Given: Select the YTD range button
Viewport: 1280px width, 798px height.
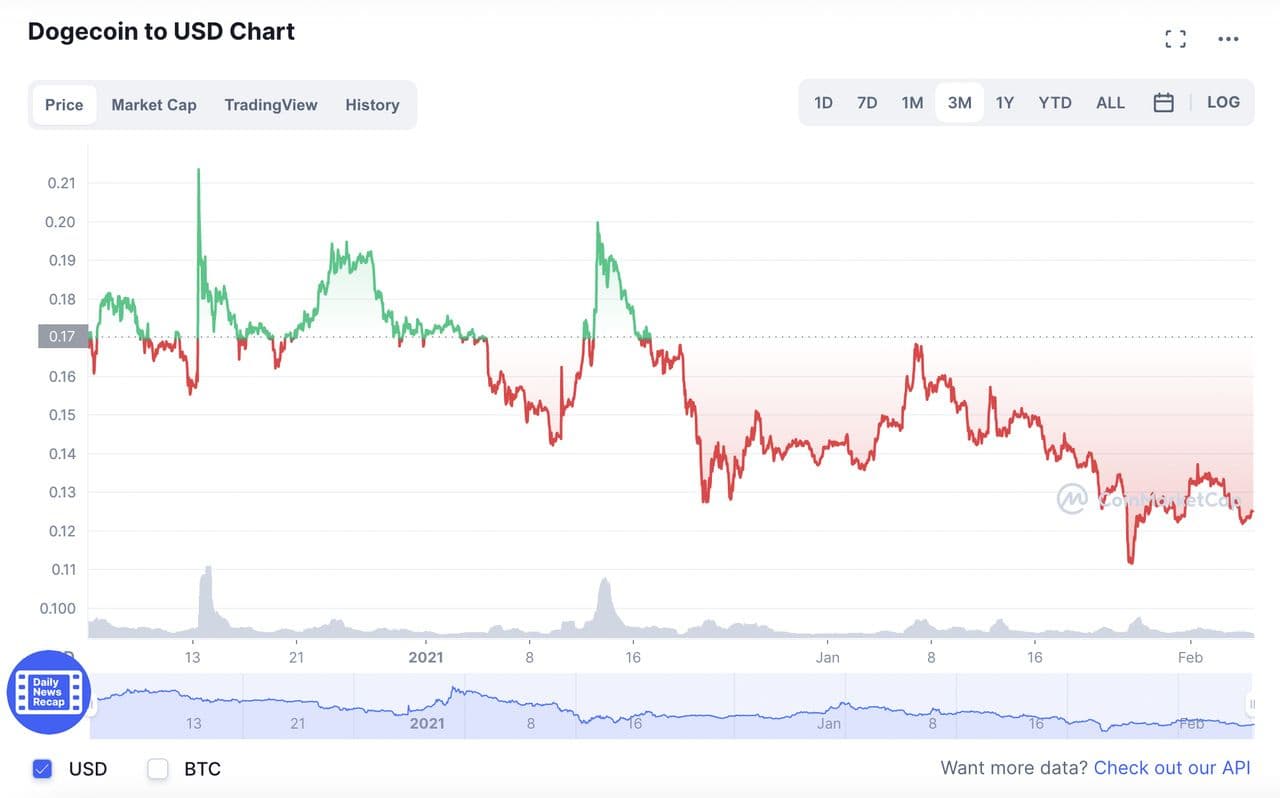Looking at the screenshot, I should coord(1055,103).
